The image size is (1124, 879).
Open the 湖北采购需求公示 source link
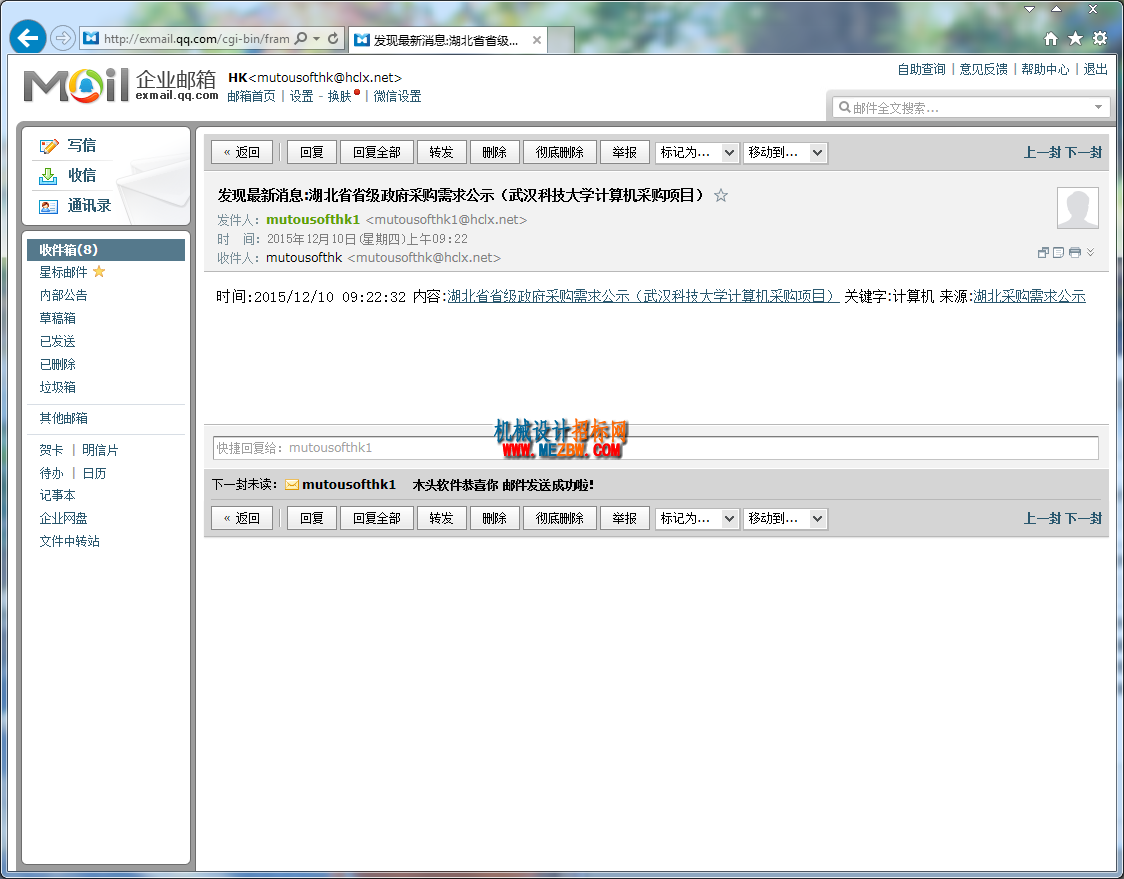1029,296
